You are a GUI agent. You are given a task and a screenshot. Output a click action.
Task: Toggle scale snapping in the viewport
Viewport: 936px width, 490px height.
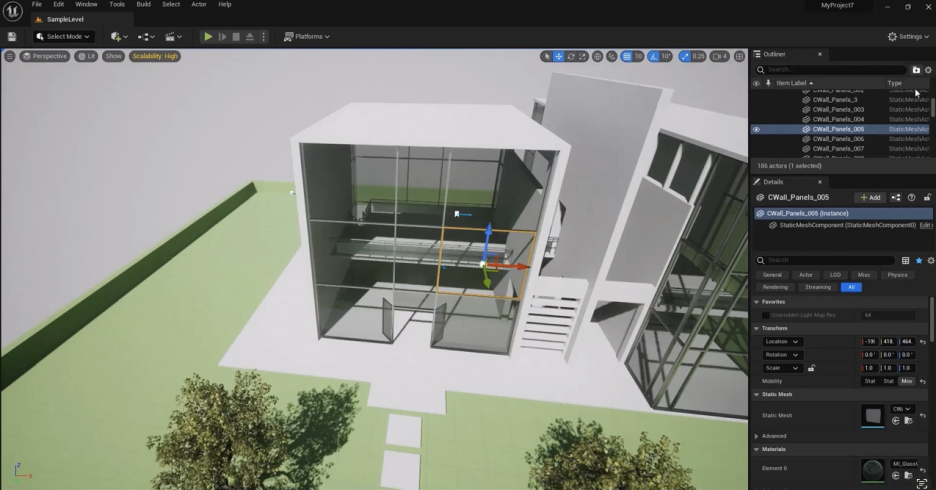tap(685, 56)
